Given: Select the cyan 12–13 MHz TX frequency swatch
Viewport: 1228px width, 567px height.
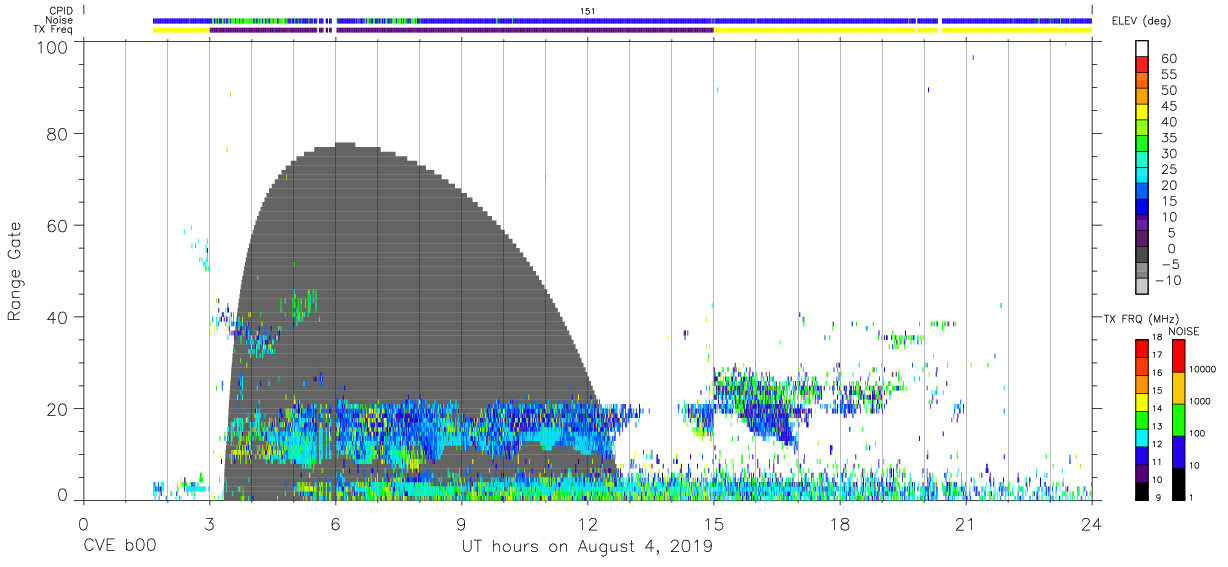Looking at the screenshot, I should click(x=1142, y=436).
